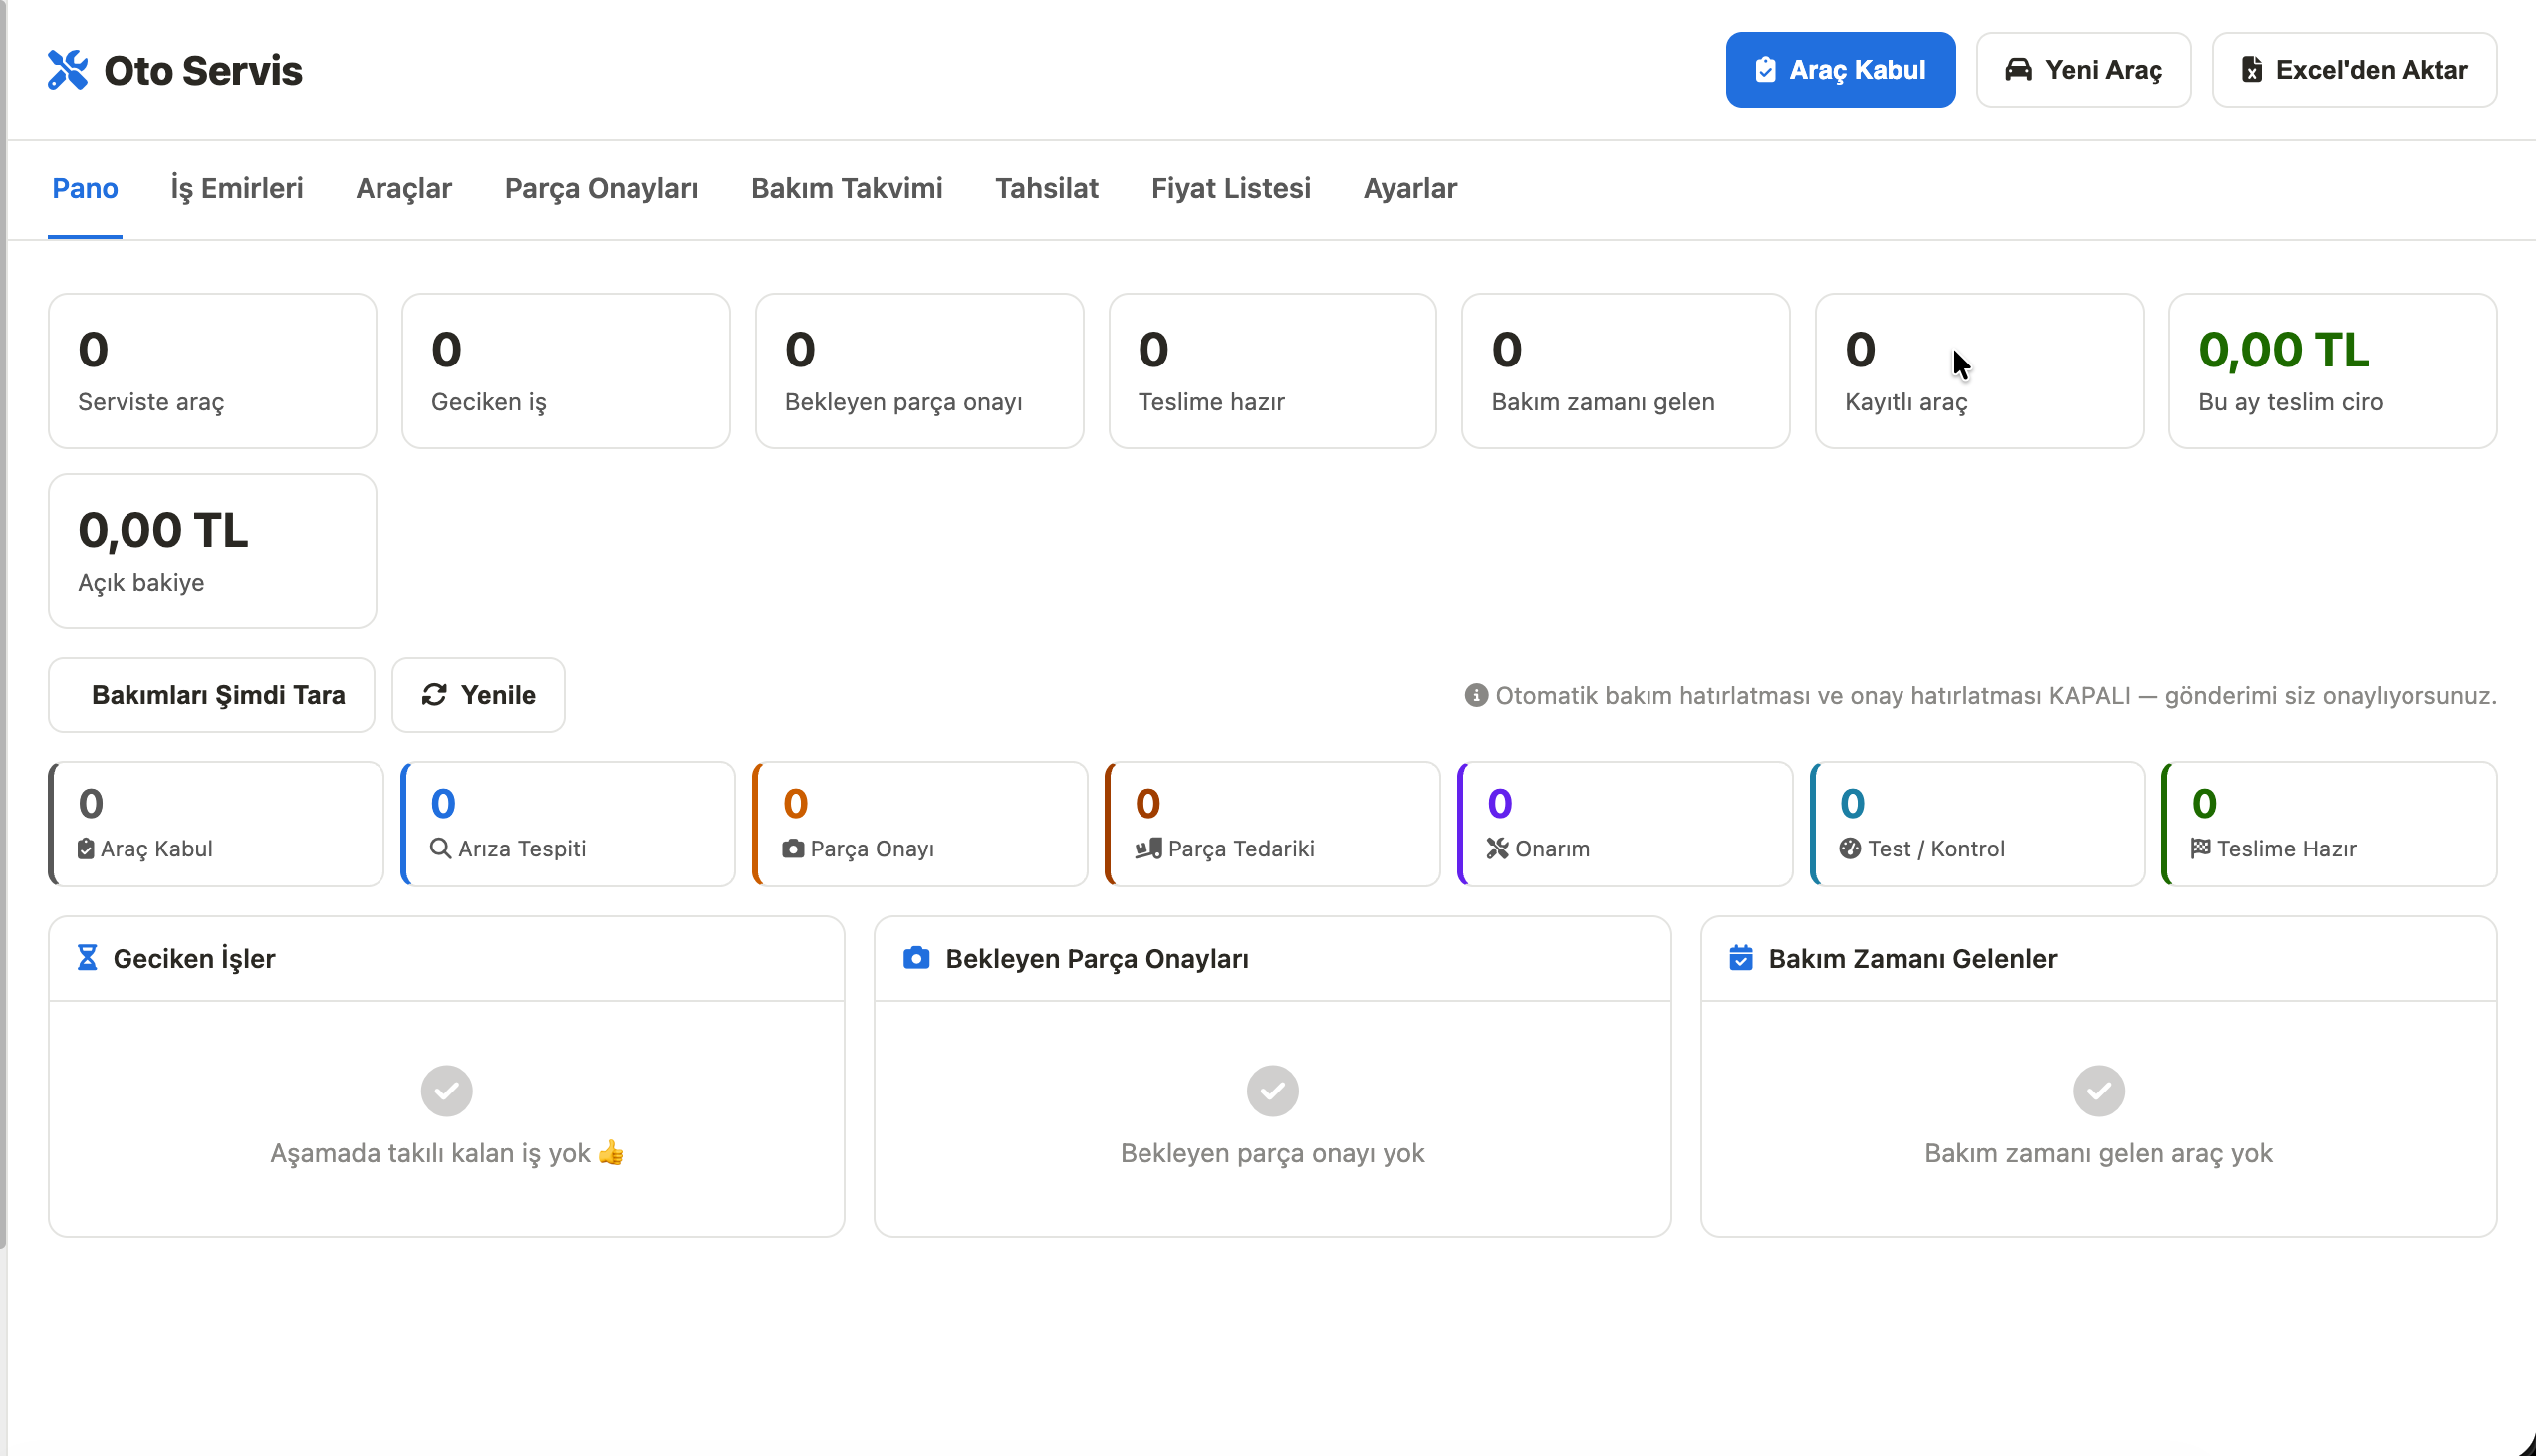
Task: Select the Araç Kabul stage card
Action: pos(216,824)
